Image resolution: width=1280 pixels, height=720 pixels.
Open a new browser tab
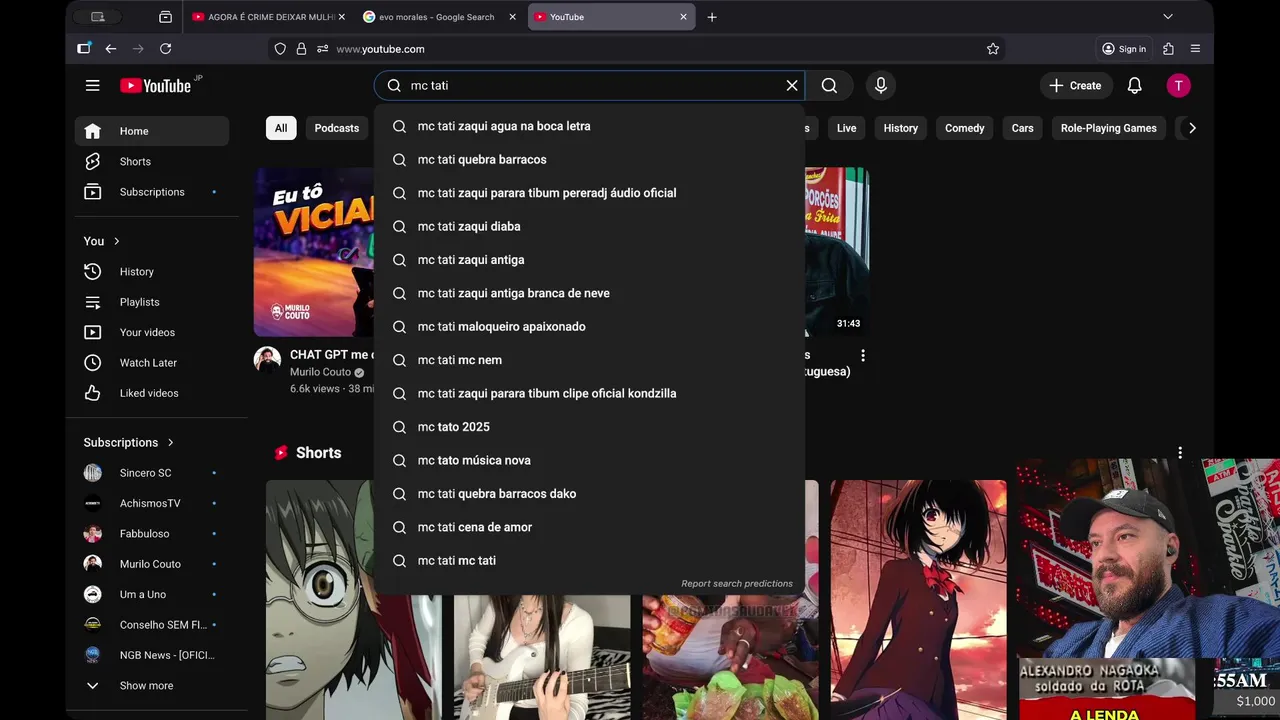click(x=712, y=17)
